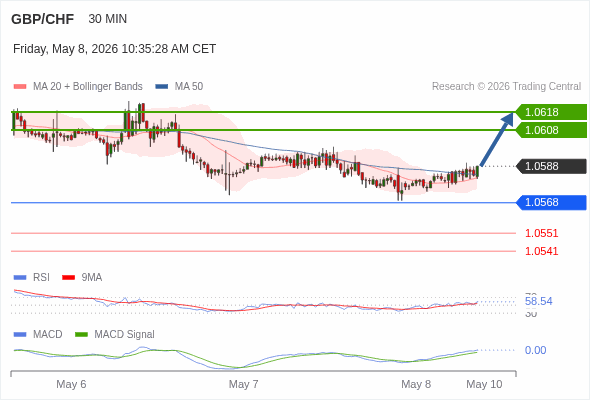Click the 1.0618 green resistance price tag
The height and width of the screenshot is (400, 590).
point(551,112)
